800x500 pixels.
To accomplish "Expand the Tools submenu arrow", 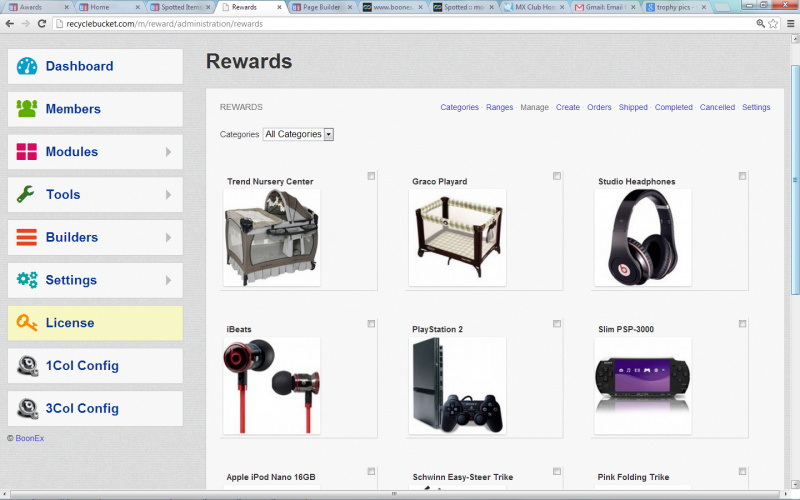I will click(168, 194).
